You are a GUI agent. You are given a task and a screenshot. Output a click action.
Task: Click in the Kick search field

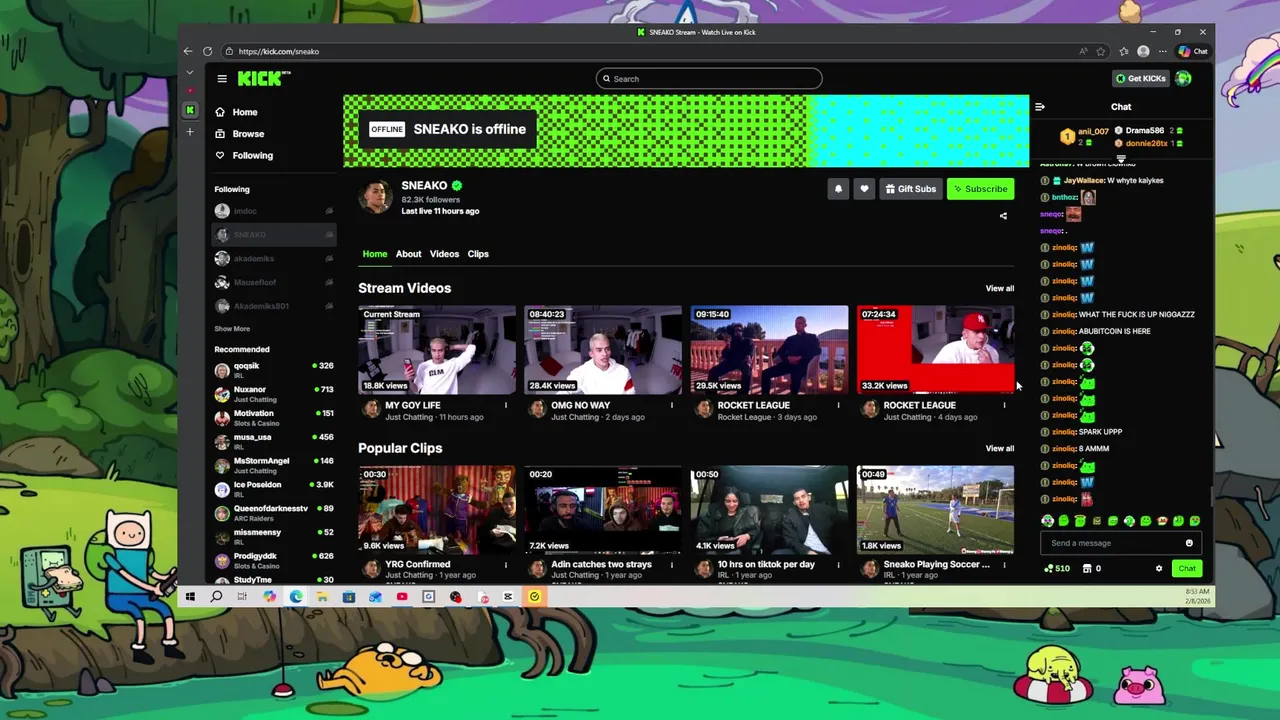coord(709,79)
